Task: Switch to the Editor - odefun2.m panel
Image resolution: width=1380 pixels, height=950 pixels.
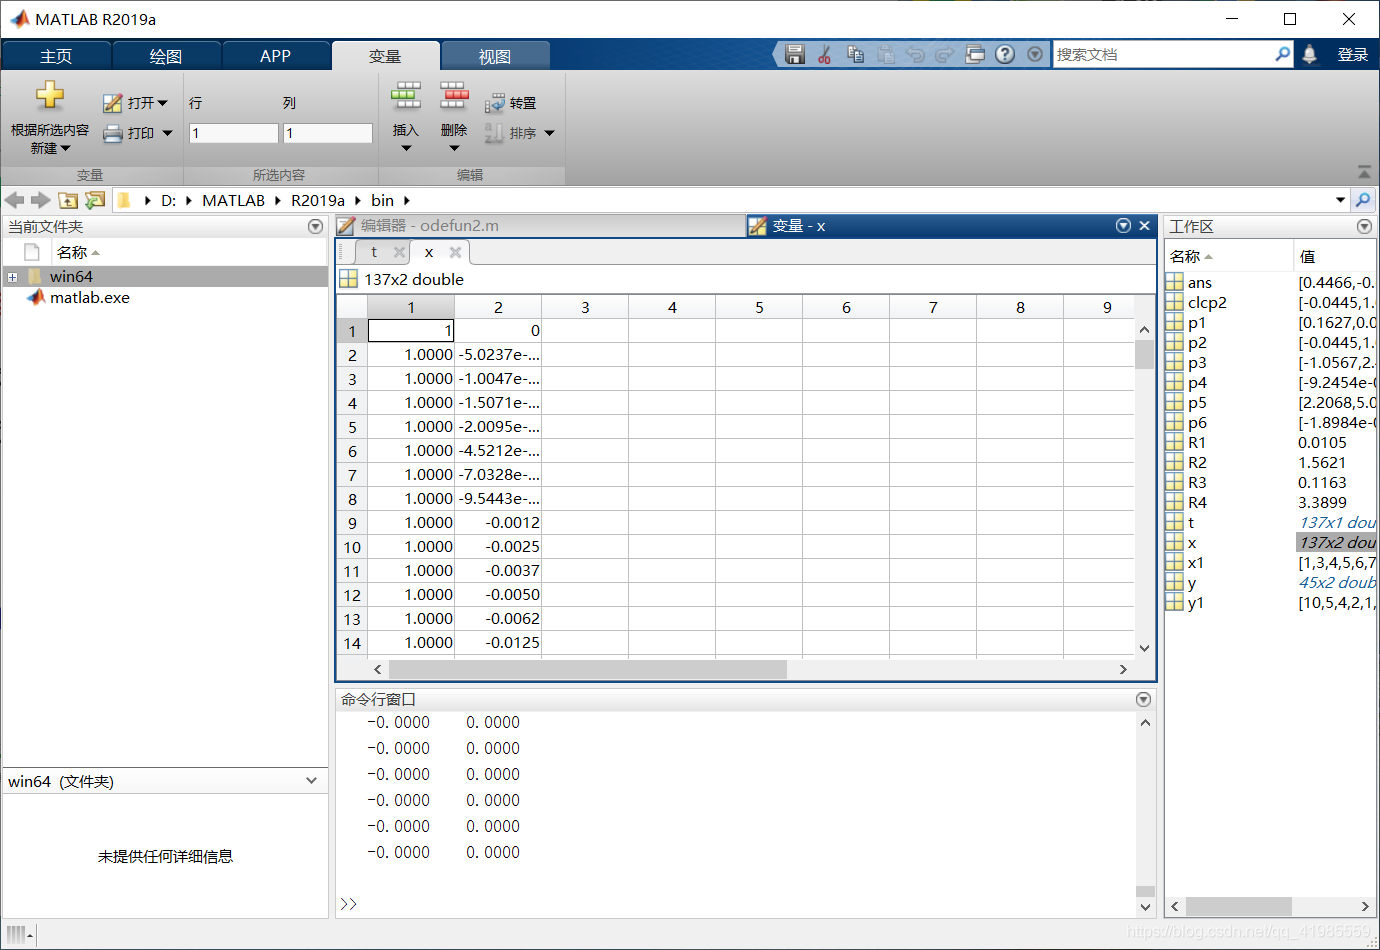Action: (540, 226)
